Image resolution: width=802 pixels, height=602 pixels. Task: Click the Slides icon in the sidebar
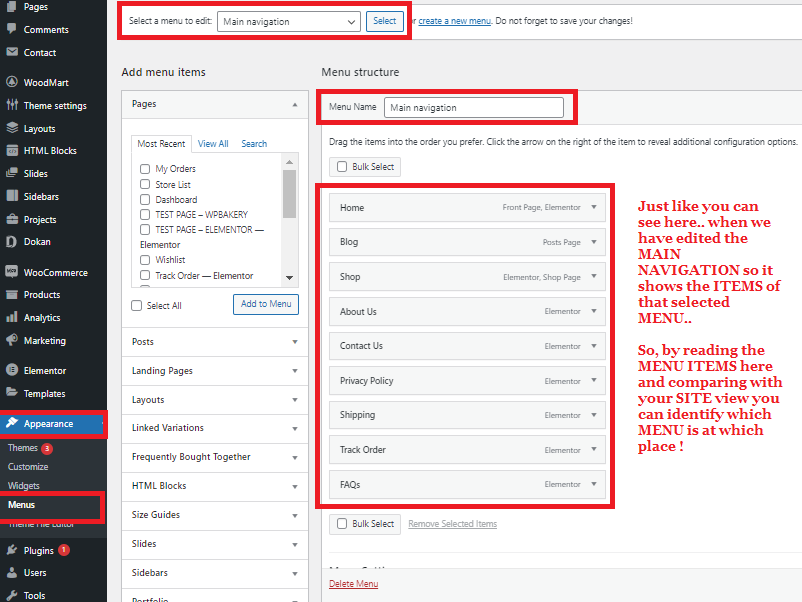click(x=12, y=173)
